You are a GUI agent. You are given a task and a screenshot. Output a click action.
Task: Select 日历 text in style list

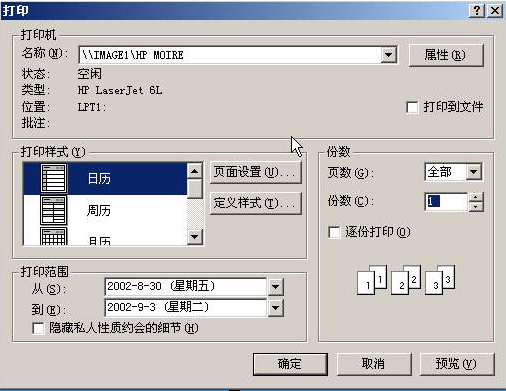(99, 178)
